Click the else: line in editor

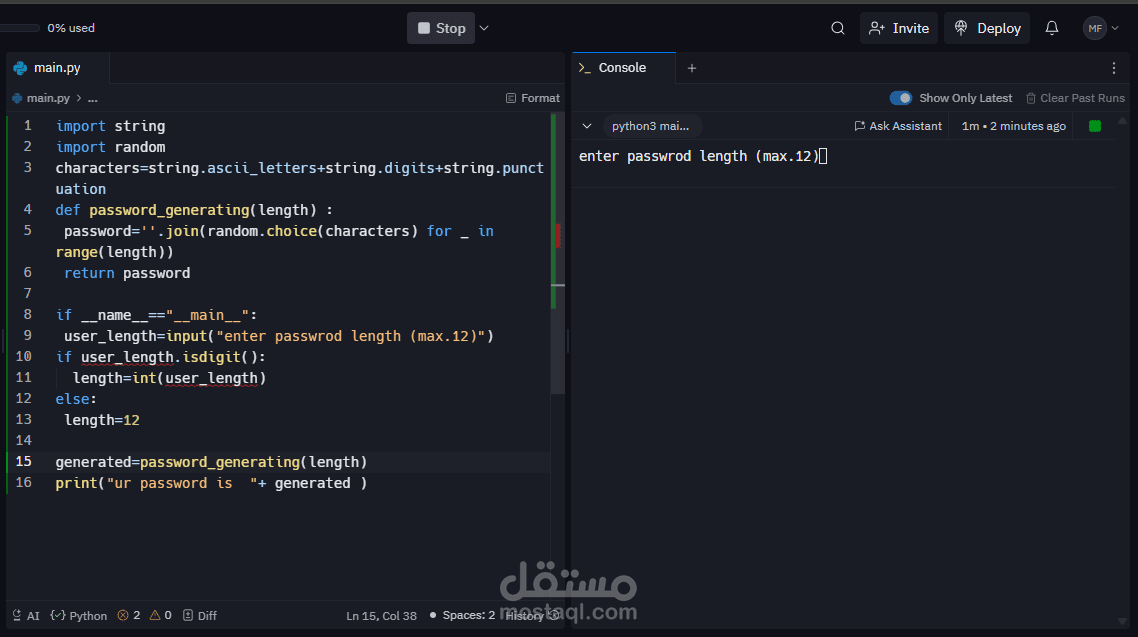coord(76,399)
